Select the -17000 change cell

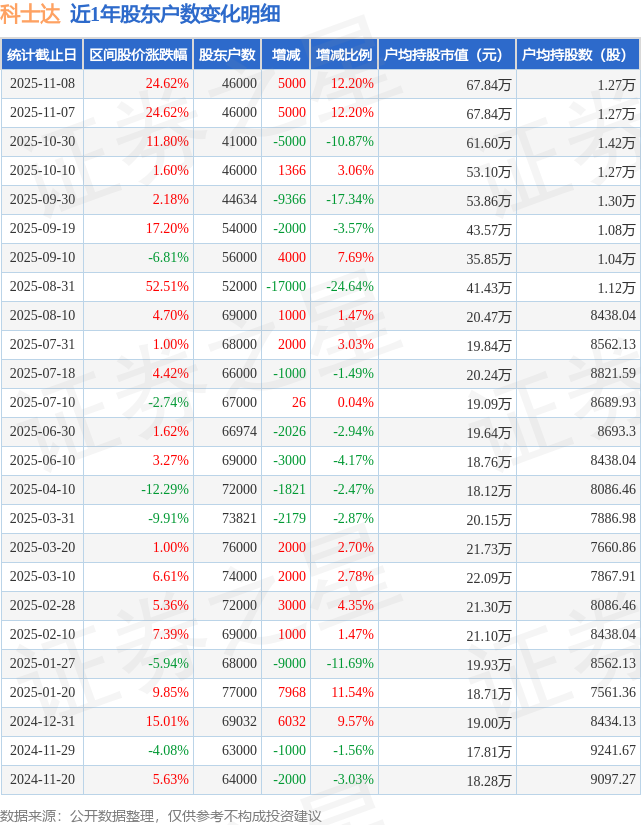click(286, 286)
